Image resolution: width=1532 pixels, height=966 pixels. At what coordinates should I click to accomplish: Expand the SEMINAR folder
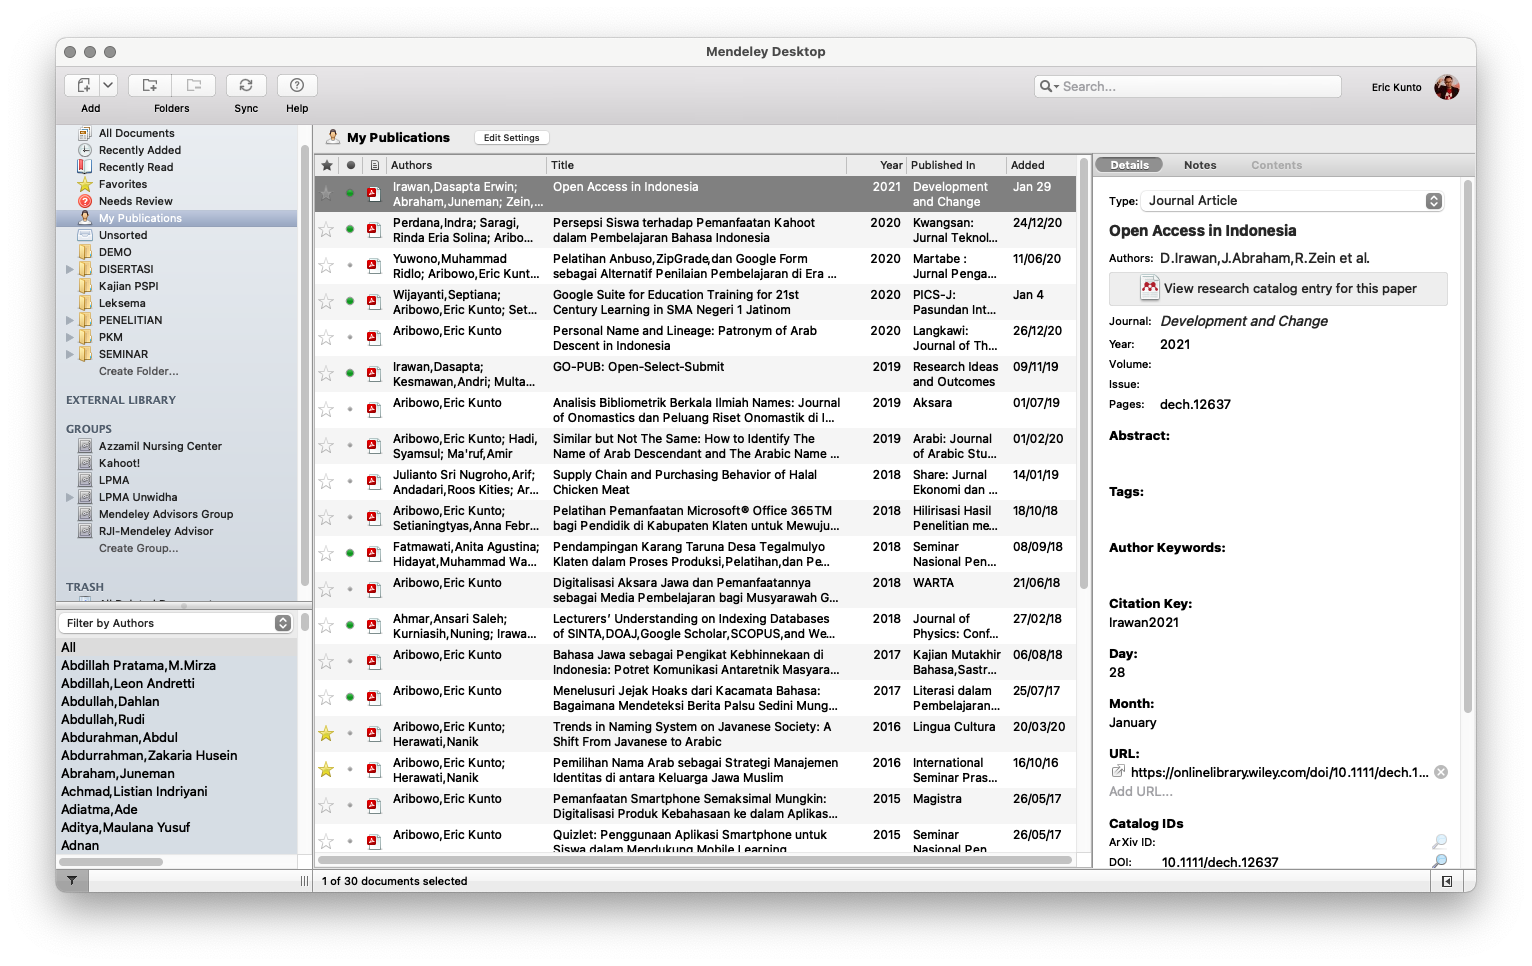pyautogui.click(x=69, y=354)
